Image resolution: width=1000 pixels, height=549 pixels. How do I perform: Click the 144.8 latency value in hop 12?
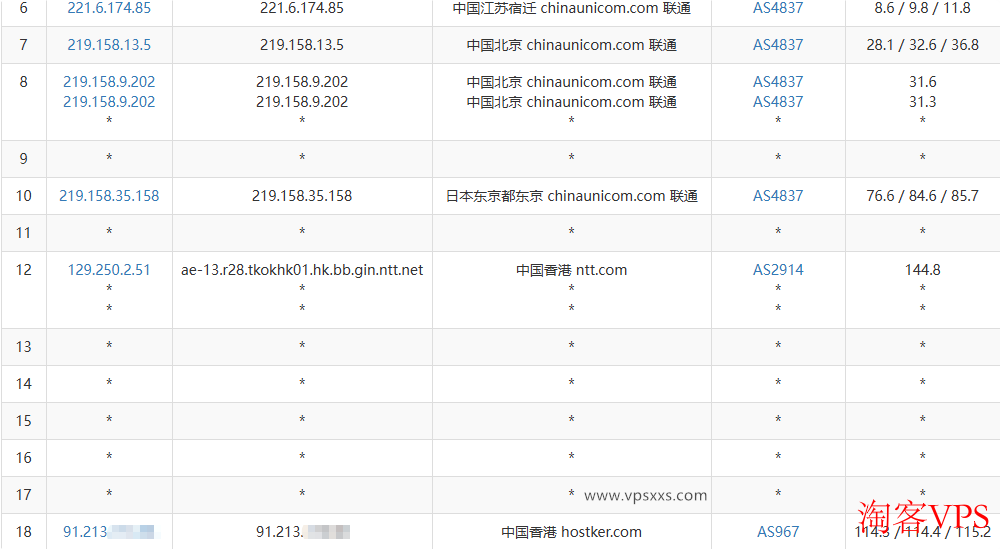[922, 270]
